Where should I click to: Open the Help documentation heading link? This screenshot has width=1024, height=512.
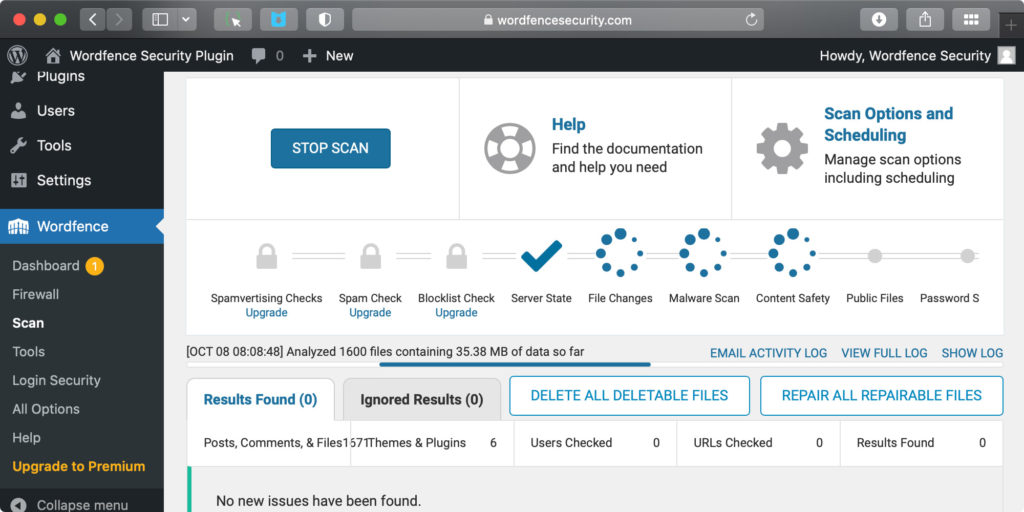(x=568, y=124)
